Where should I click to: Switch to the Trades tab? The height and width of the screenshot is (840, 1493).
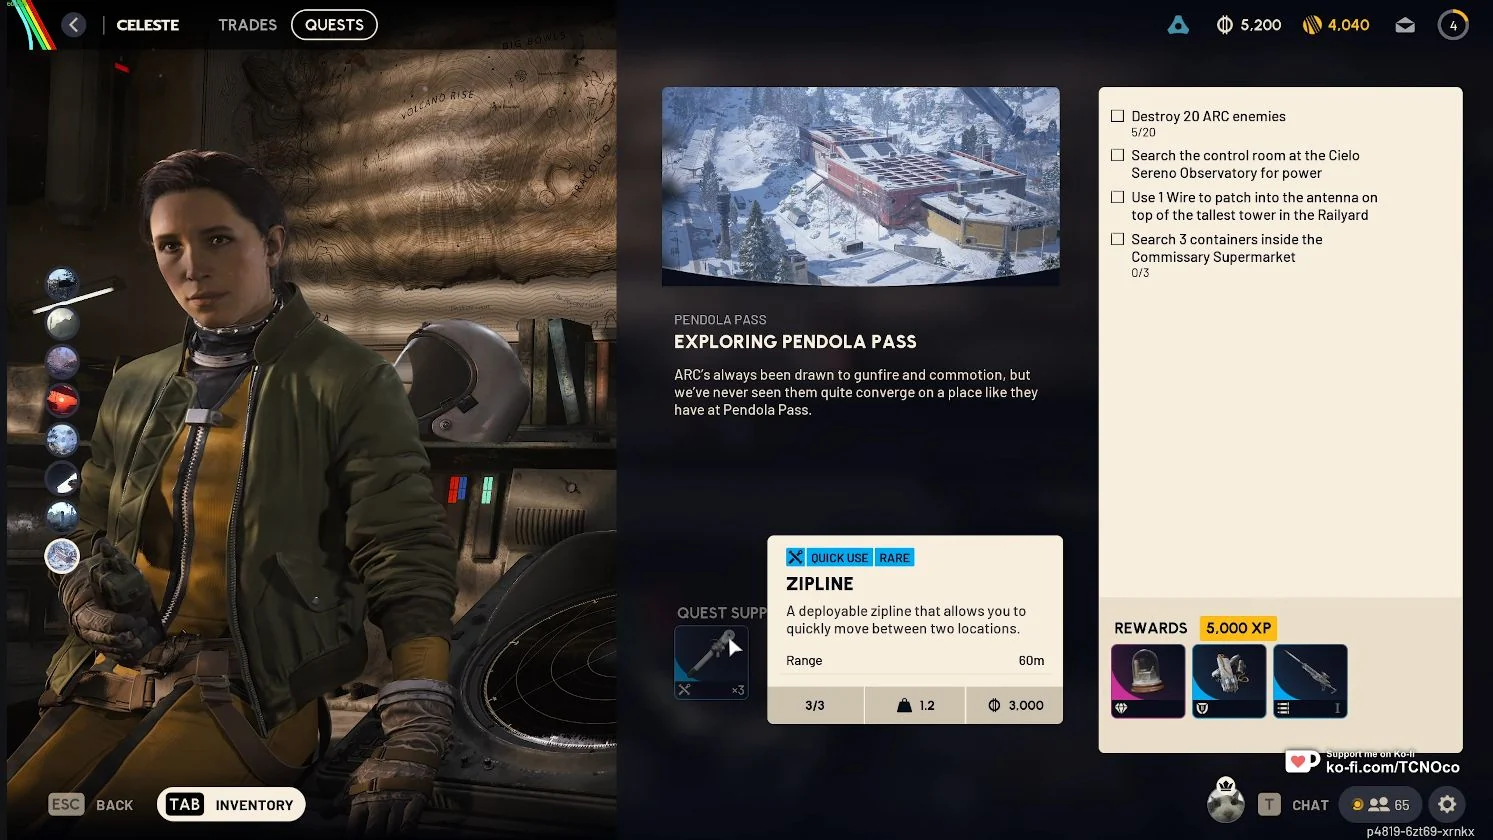(247, 25)
